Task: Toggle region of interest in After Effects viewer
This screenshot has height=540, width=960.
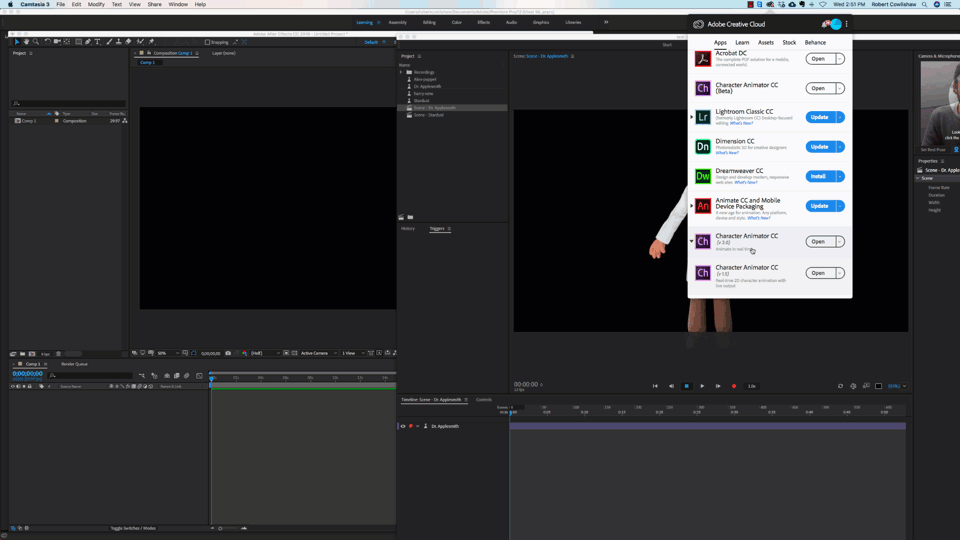Action: pyautogui.click(x=286, y=353)
